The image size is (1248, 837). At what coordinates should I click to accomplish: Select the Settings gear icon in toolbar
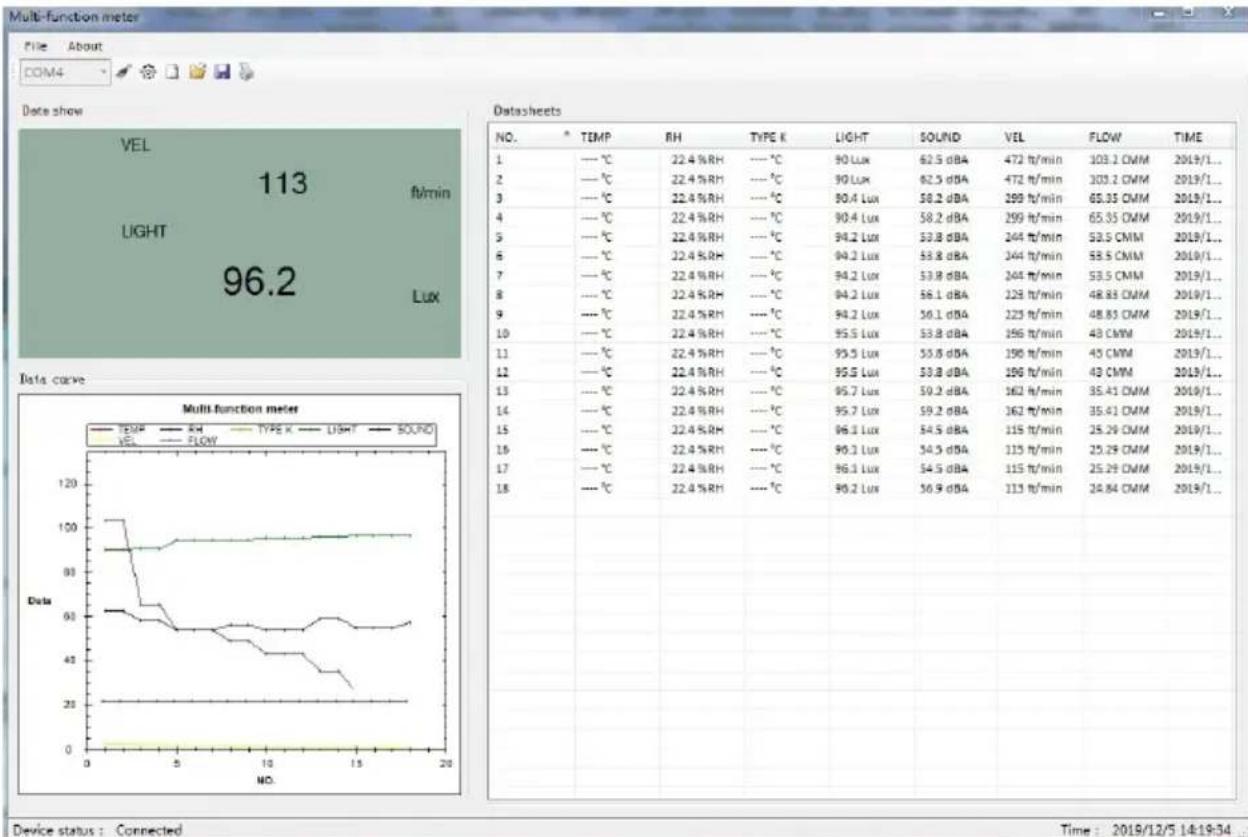[x=149, y=73]
